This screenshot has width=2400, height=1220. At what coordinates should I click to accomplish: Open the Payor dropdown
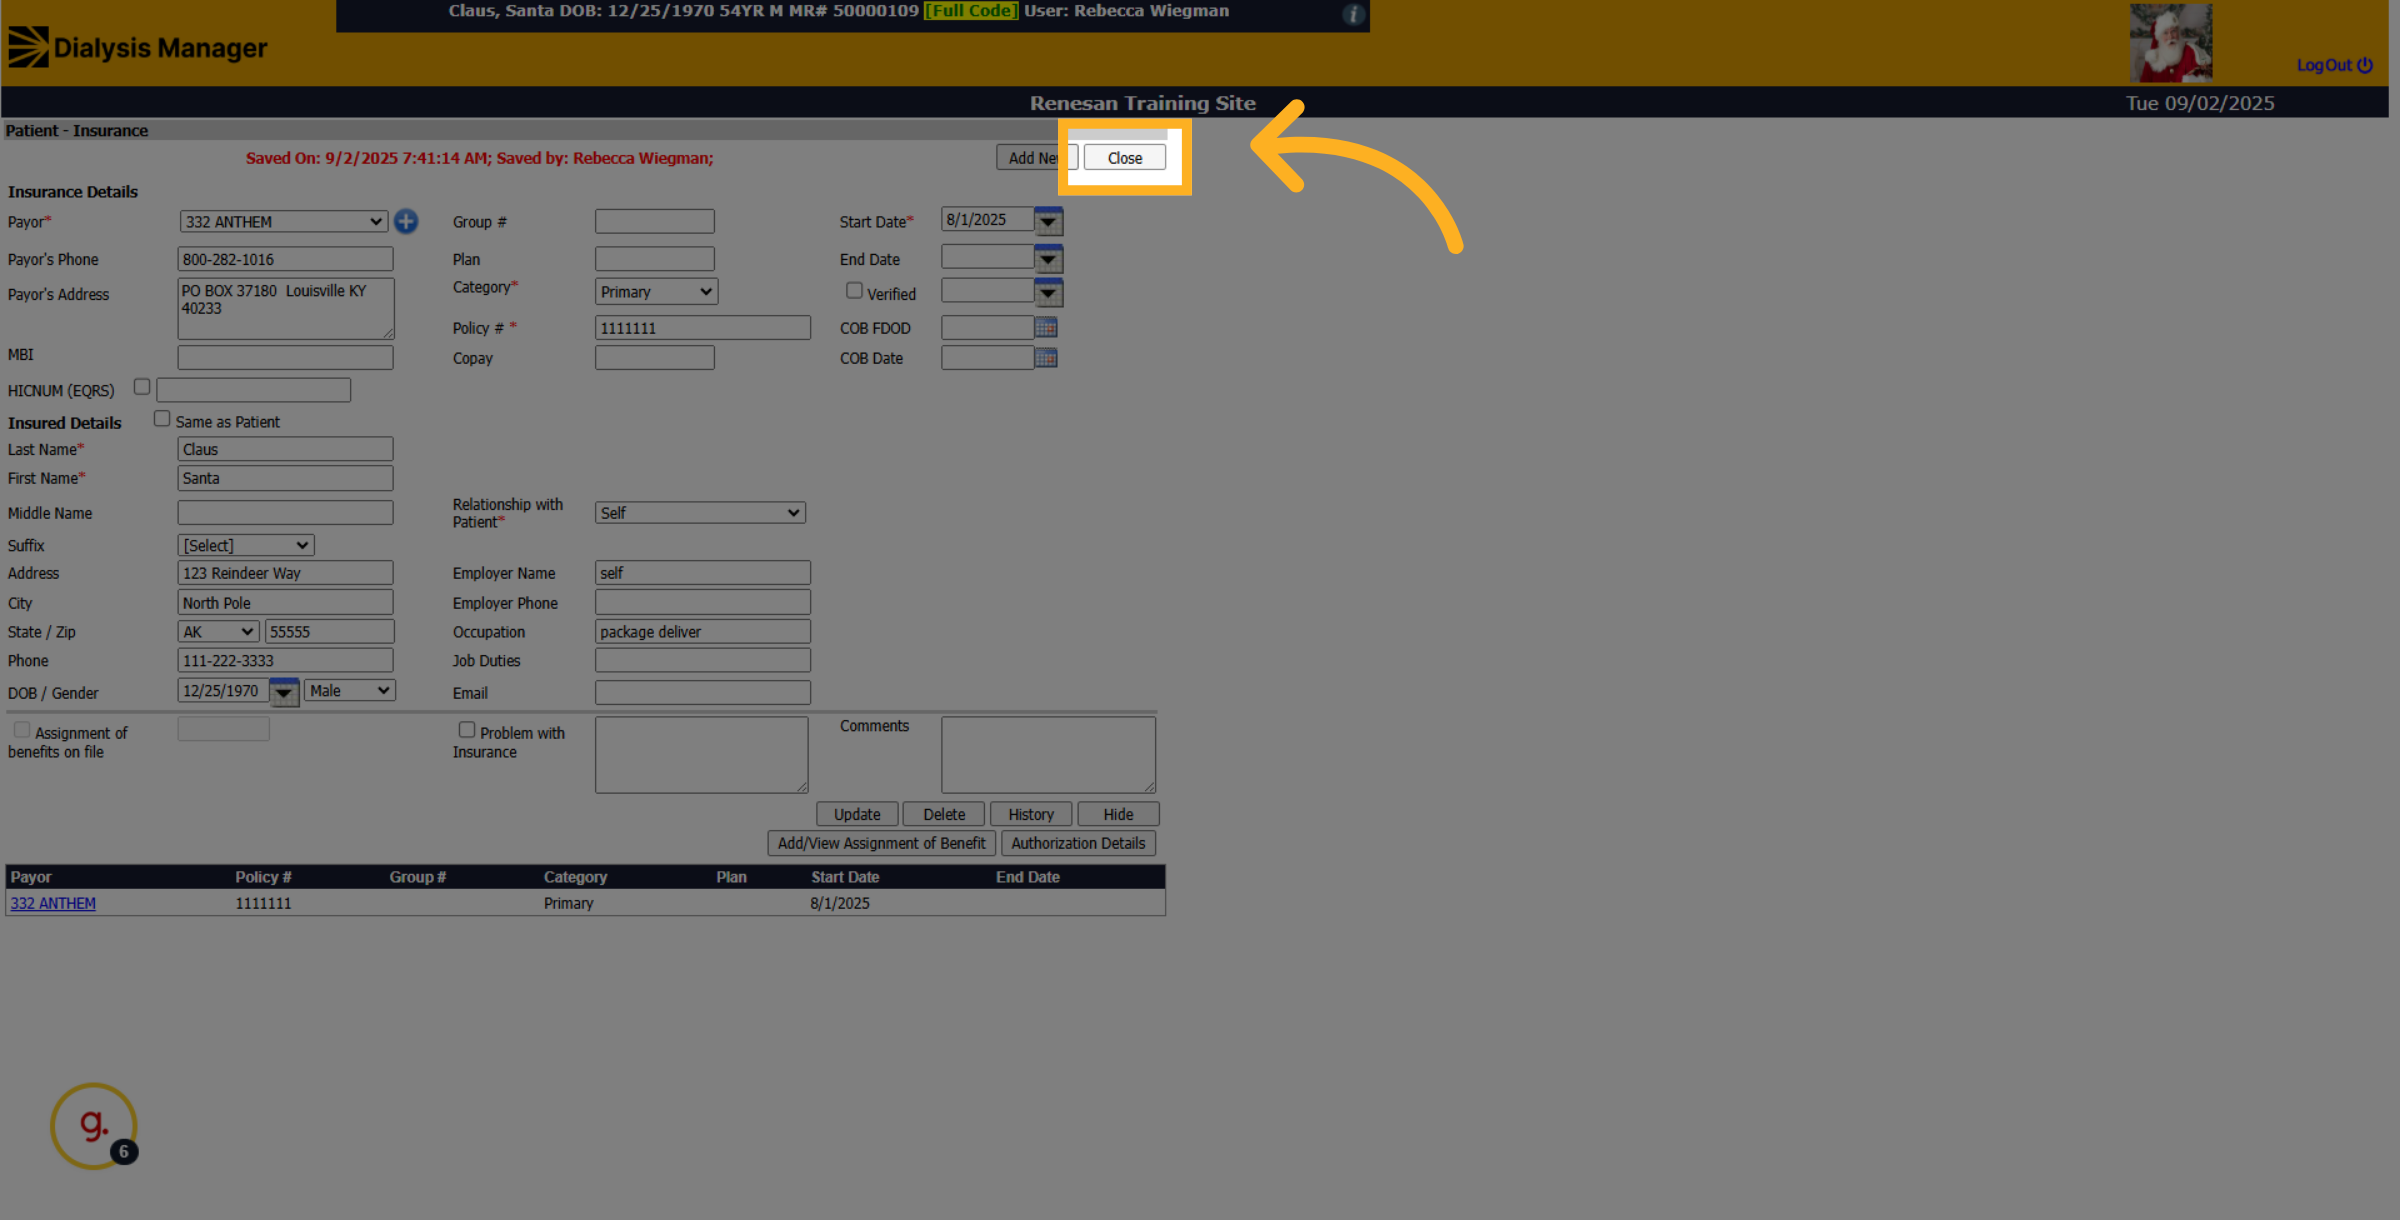[283, 221]
